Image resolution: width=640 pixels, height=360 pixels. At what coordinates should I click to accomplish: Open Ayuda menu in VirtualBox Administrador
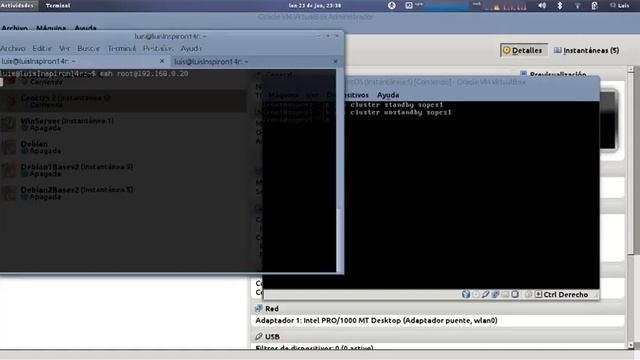point(85,28)
